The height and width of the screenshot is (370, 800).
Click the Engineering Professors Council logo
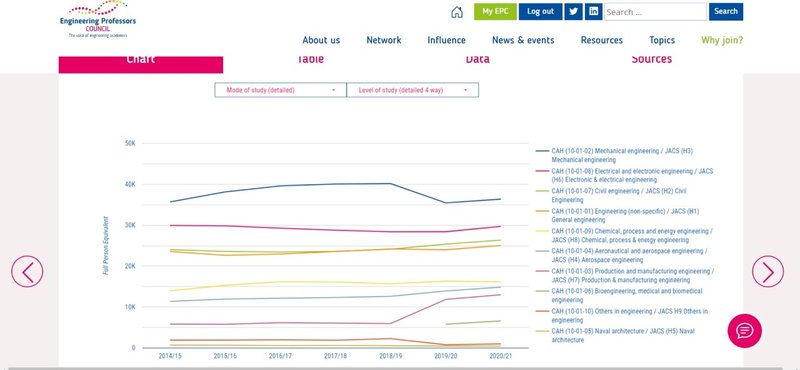(98, 19)
